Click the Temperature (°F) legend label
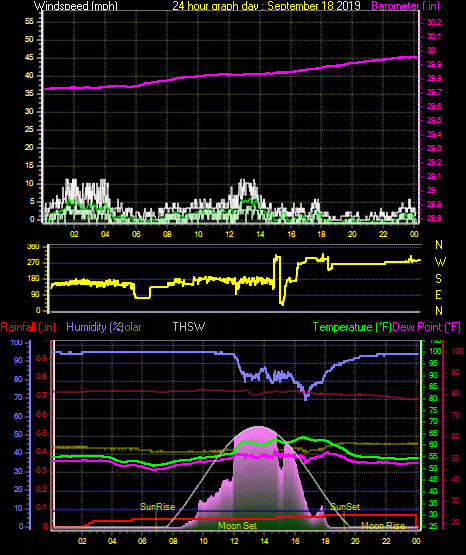 point(352,327)
